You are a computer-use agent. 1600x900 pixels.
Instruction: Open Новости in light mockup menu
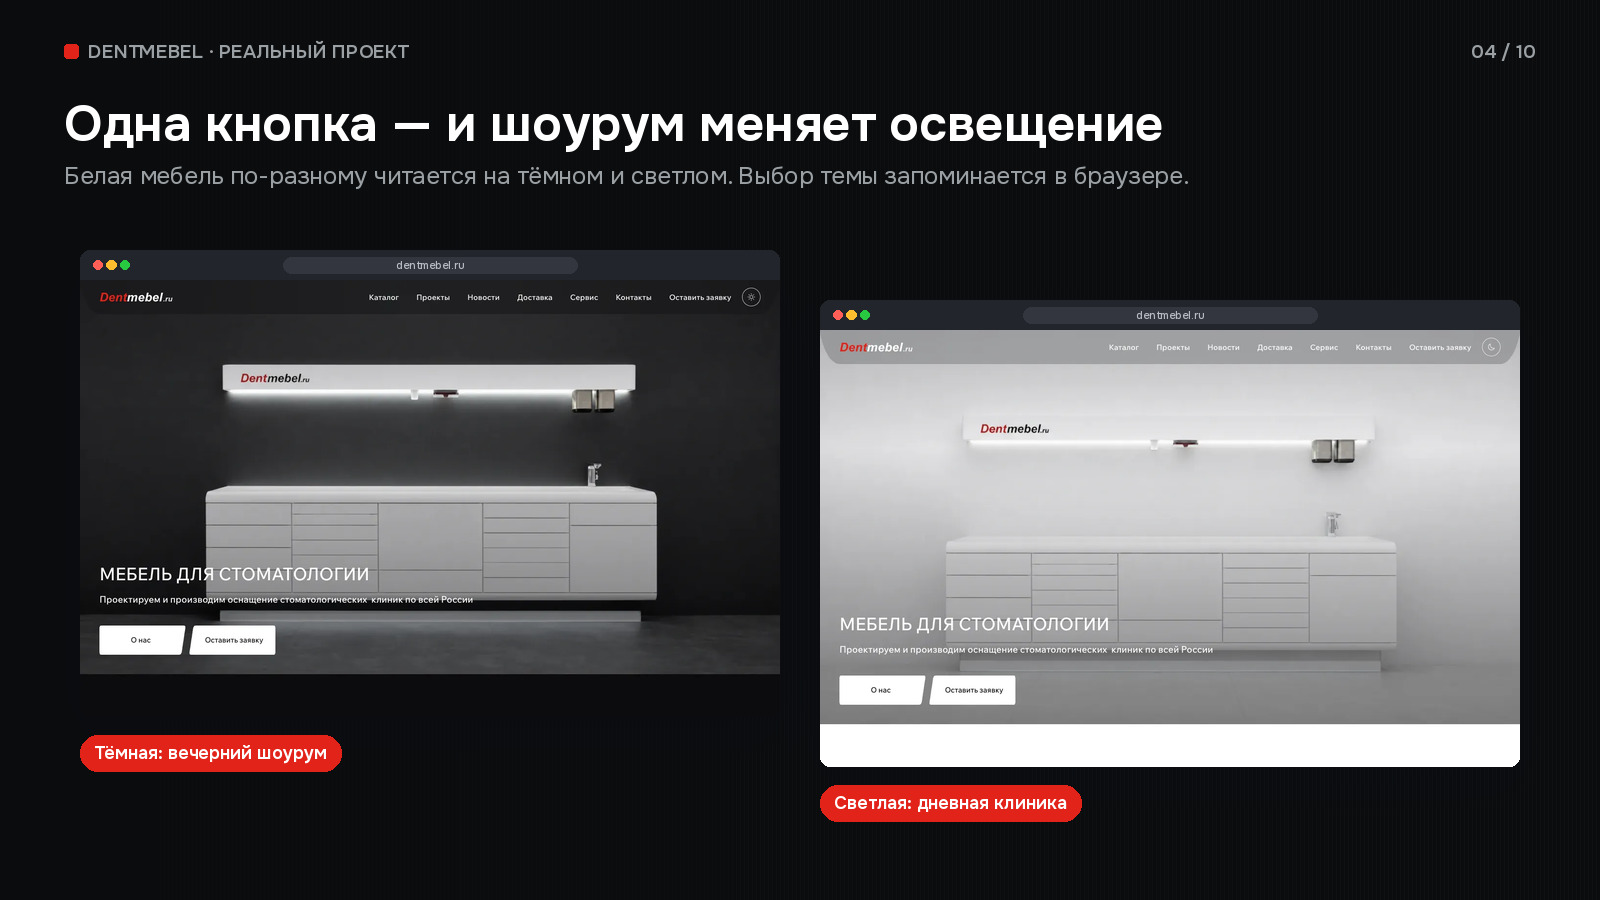pos(1223,347)
